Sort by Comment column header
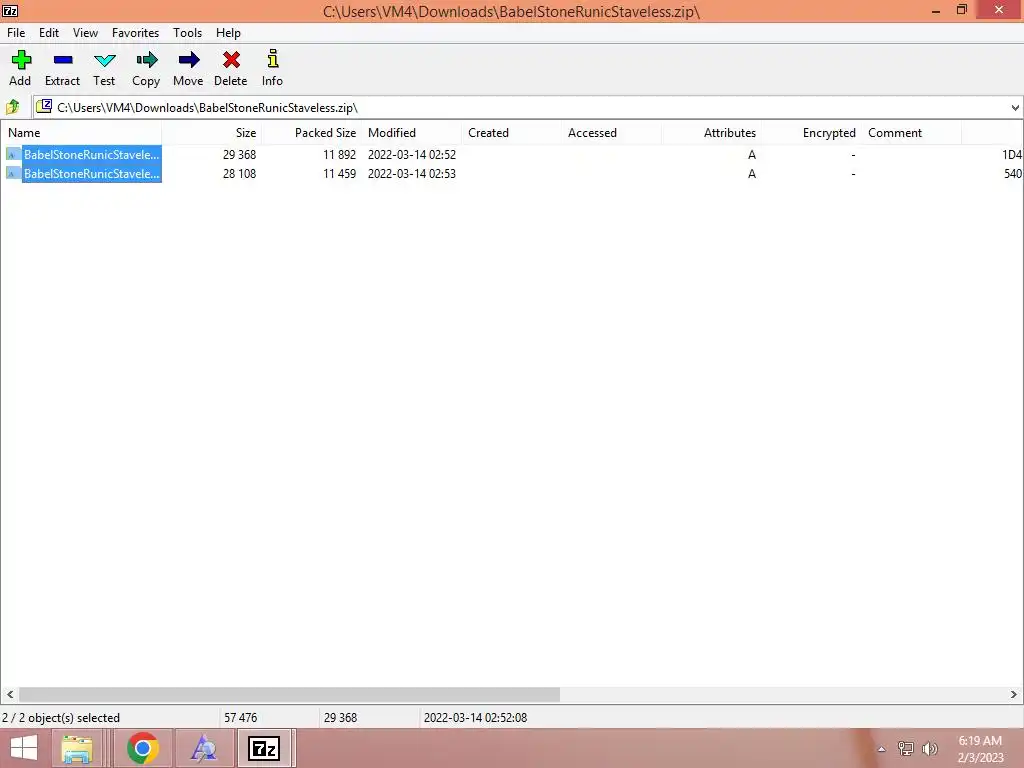 coord(911,133)
